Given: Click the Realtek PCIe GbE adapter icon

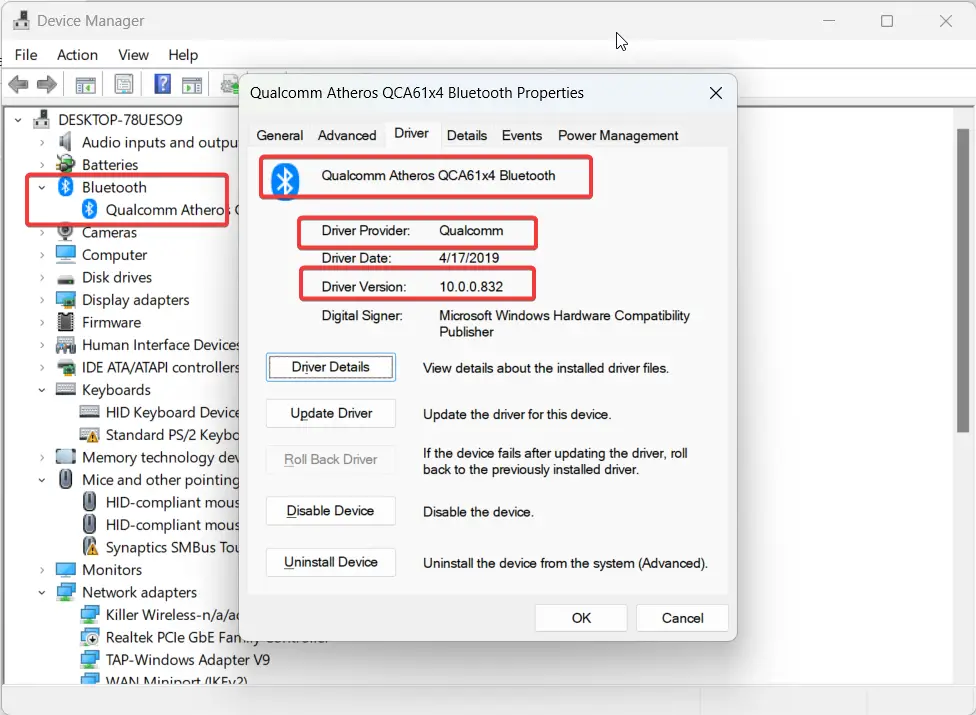Looking at the screenshot, I should coord(90,637).
